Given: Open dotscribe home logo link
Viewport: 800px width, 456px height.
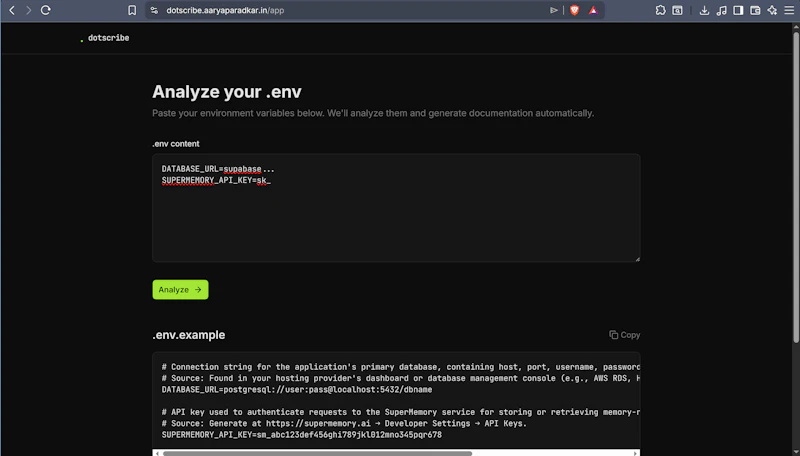Looking at the screenshot, I should click(105, 38).
